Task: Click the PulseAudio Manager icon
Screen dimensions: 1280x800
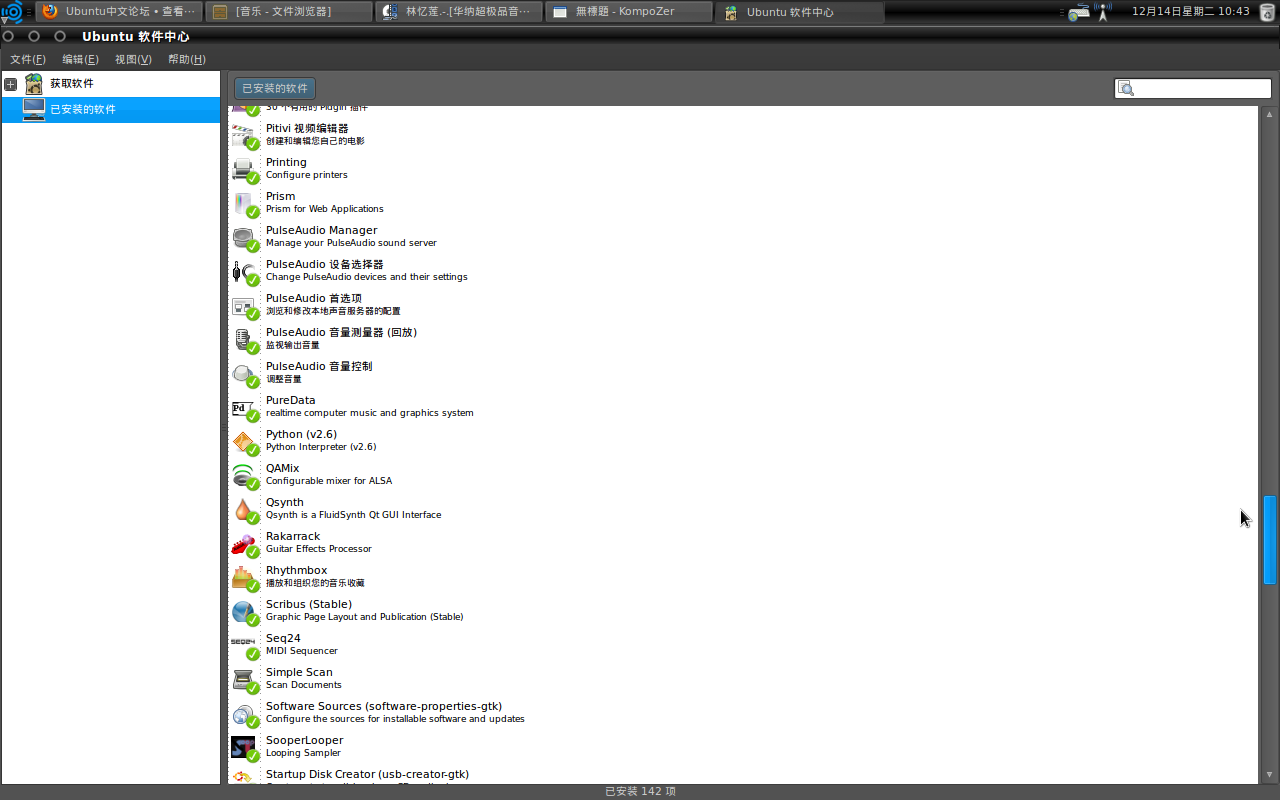Action: click(x=243, y=237)
